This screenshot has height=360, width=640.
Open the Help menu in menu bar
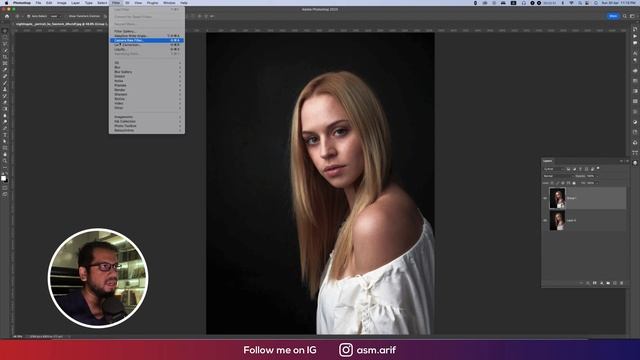(184, 3)
